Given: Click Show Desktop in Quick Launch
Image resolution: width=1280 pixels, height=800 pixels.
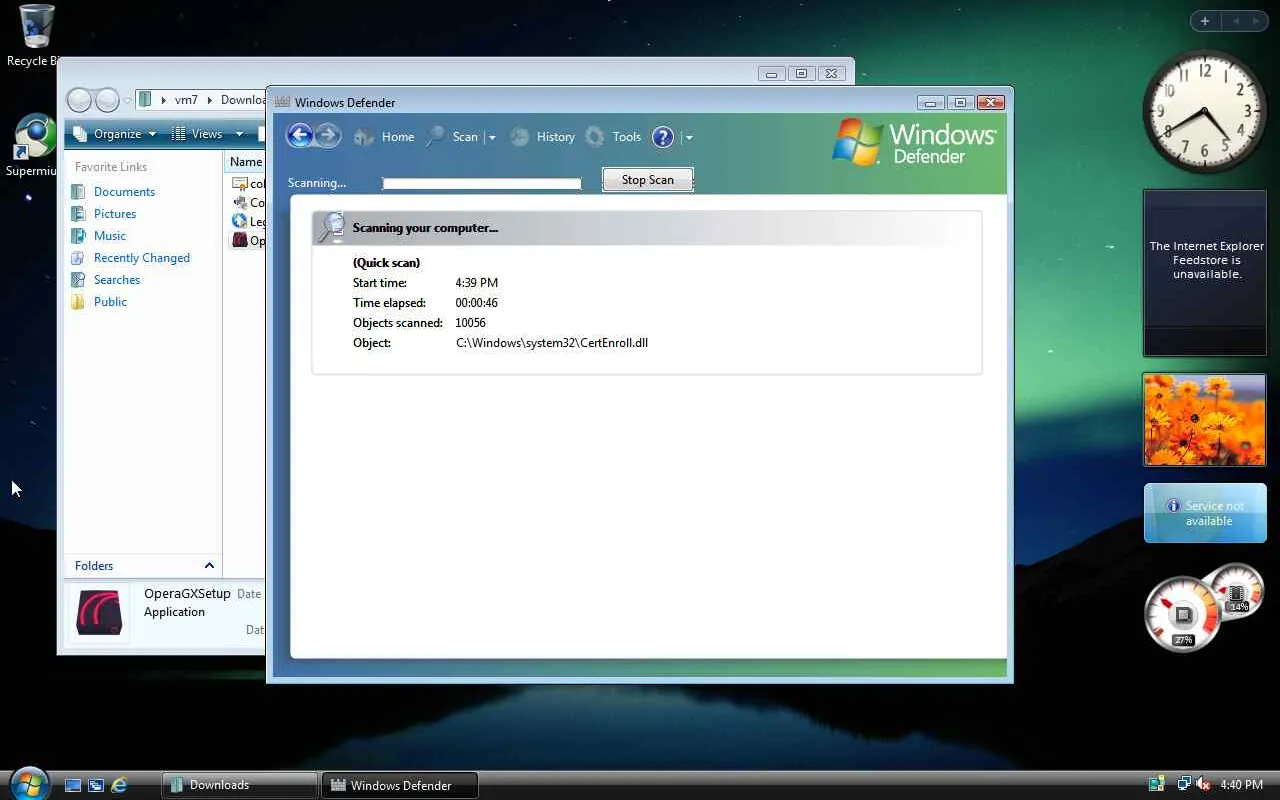Looking at the screenshot, I should [73, 785].
